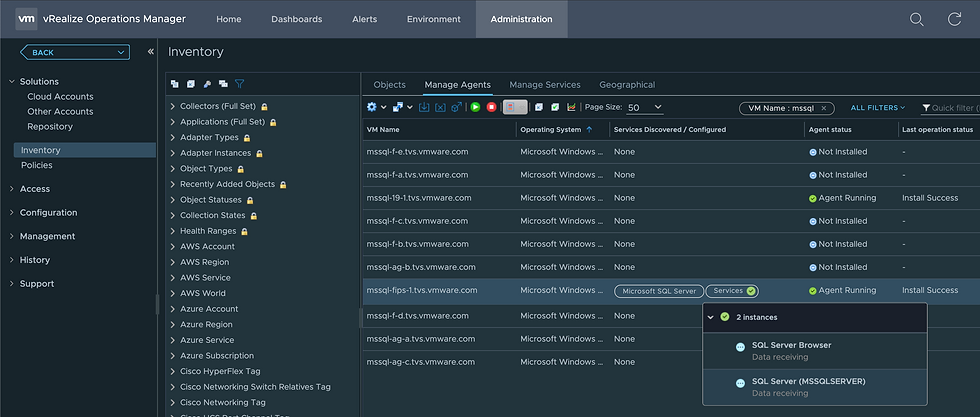Select the mssql-19-1.tvs.vmware.com row

(671, 198)
